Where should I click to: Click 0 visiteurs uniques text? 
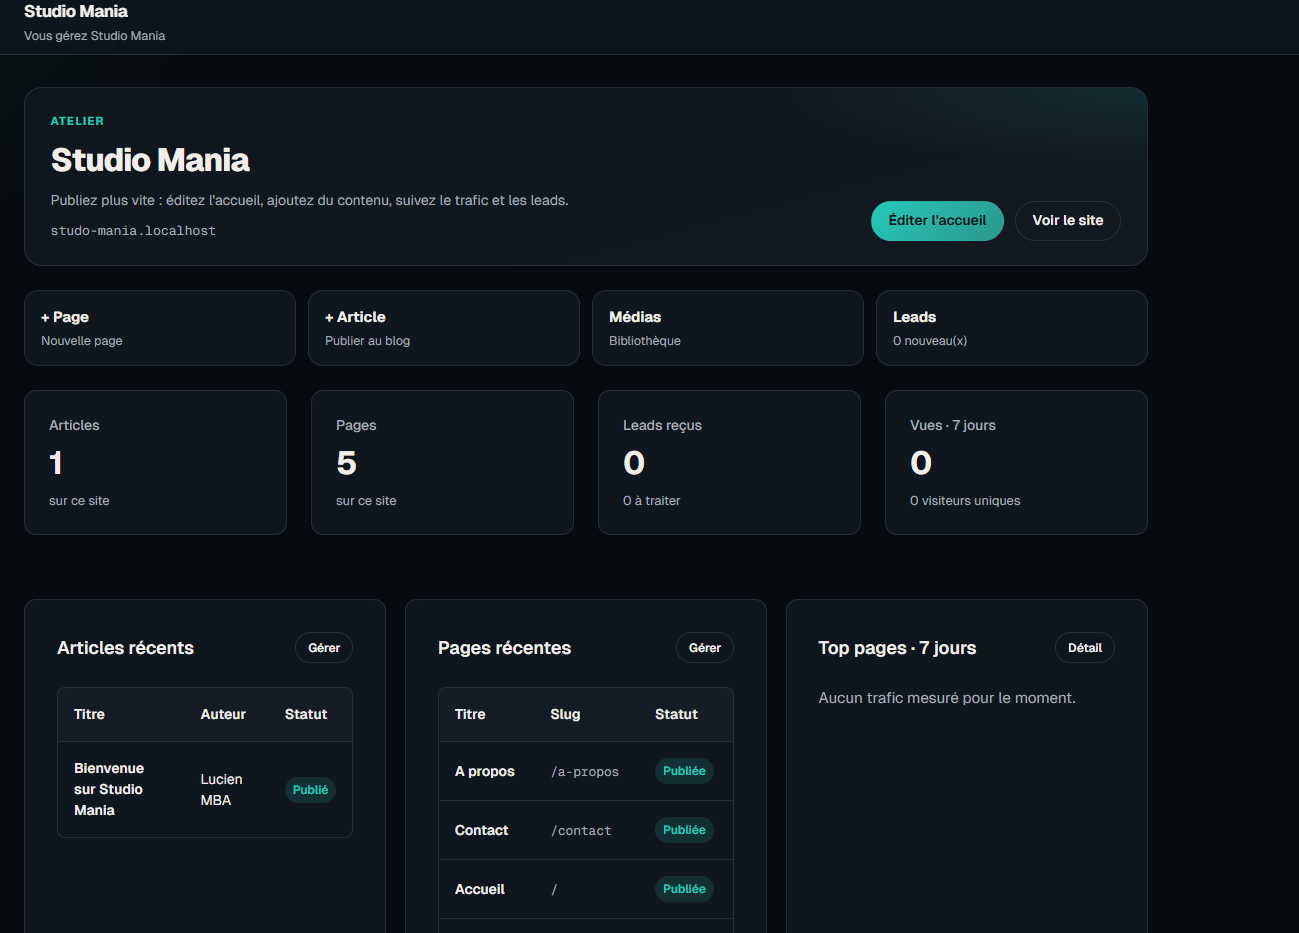(965, 501)
